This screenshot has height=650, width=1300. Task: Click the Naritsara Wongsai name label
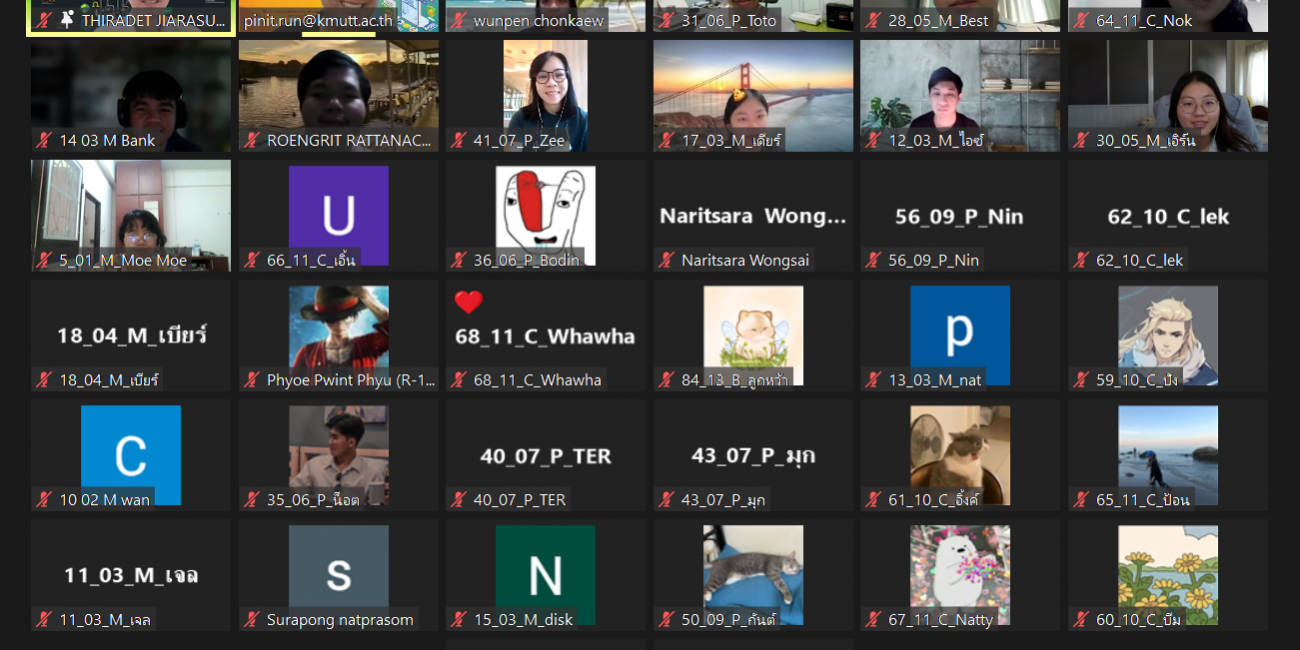pos(745,260)
